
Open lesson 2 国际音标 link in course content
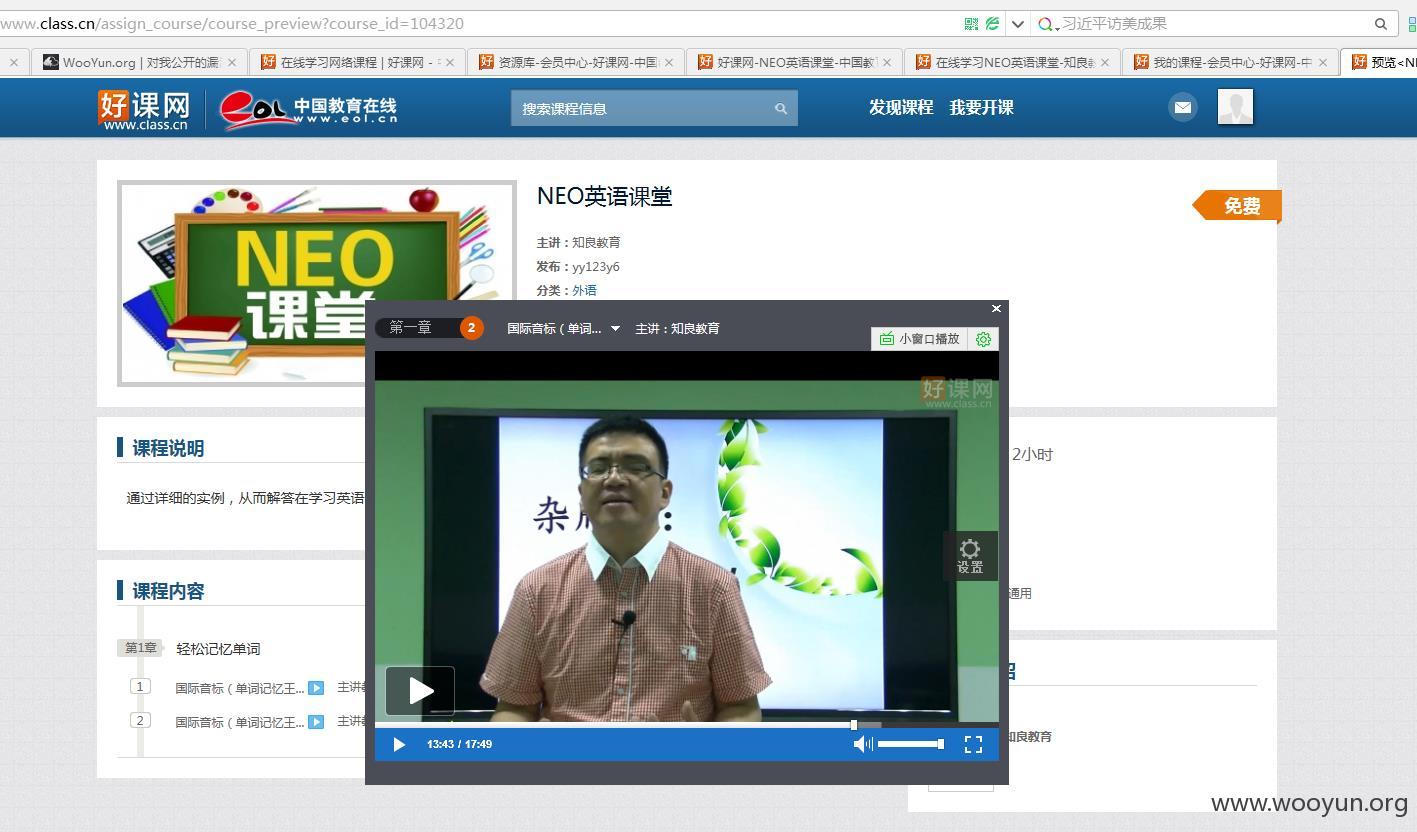[x=239, y=722]
